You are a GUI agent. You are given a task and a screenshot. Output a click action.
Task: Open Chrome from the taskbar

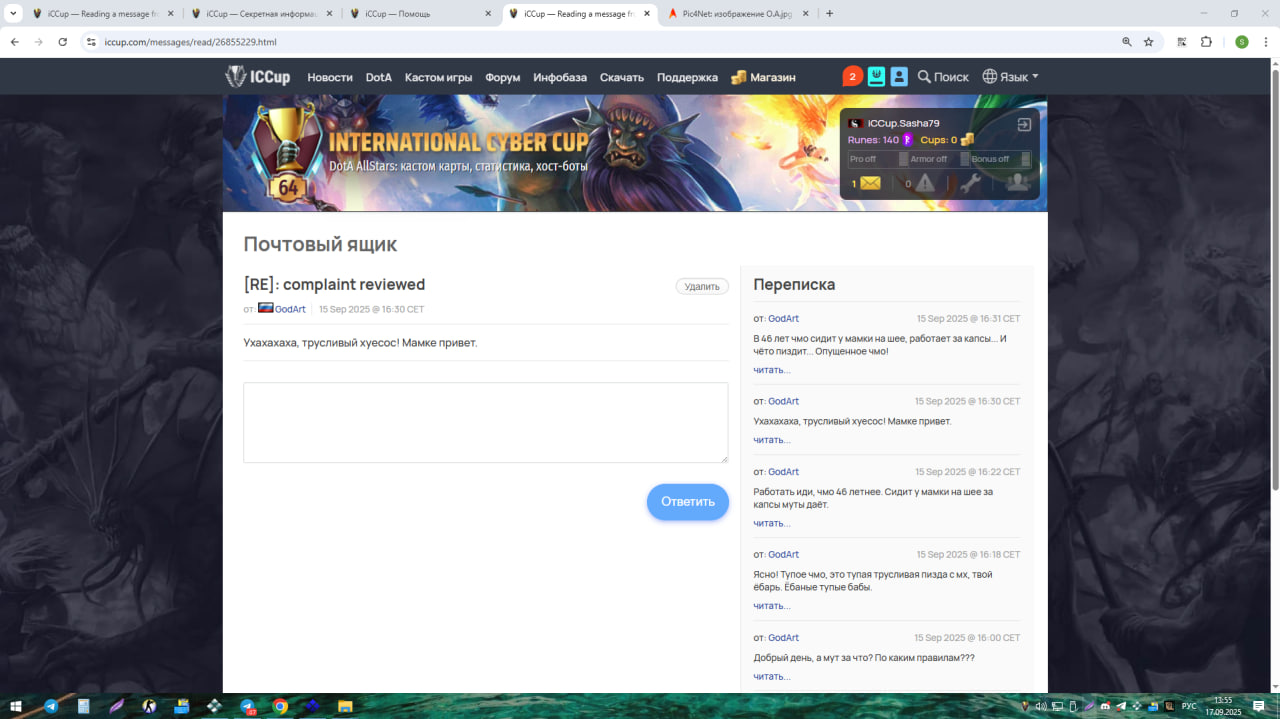pyautogui.click(x=281, y=706)
